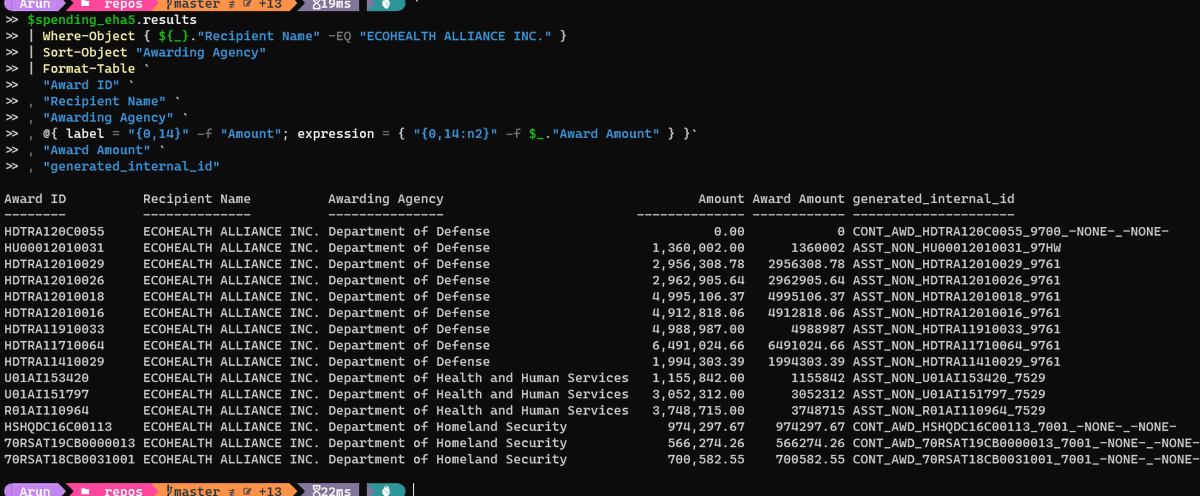Click award ID HU00012010031
Image resolution: width=1200 pixels, height=496 pixels.
pos(54,247)
